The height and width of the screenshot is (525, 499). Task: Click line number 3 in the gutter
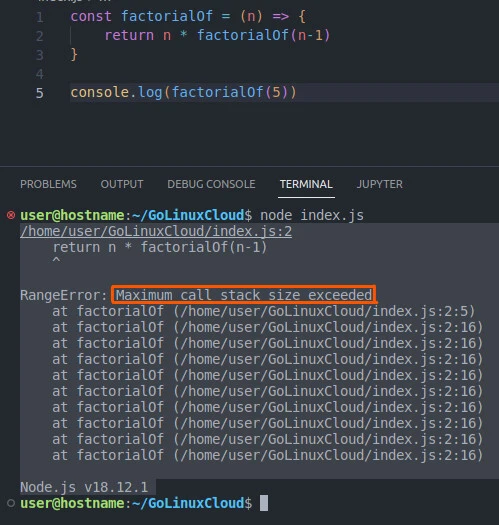click(x=40, y=55)
